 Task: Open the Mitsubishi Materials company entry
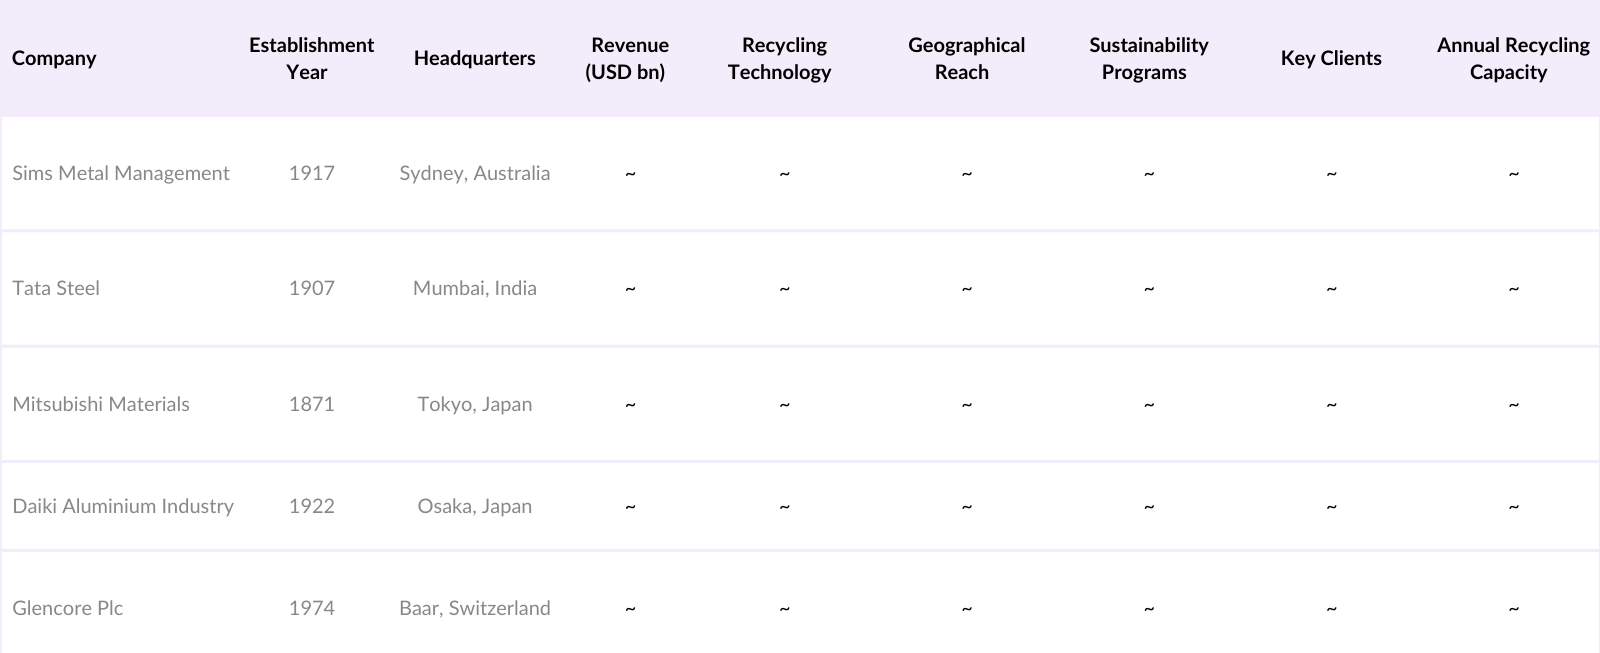tap(101, 404)
